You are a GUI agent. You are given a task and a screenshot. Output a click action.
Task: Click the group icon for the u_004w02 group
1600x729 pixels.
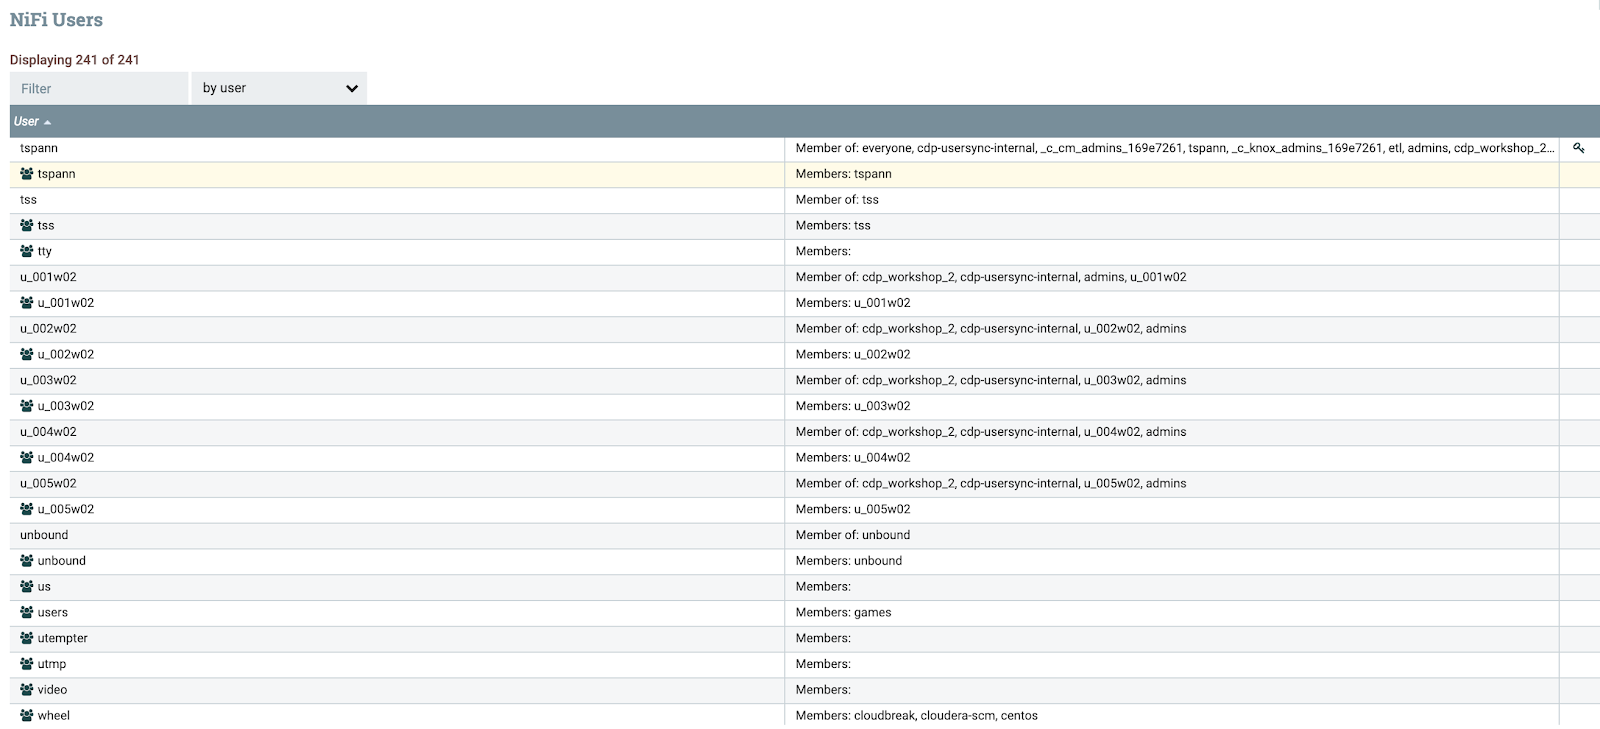click(27, 458)
